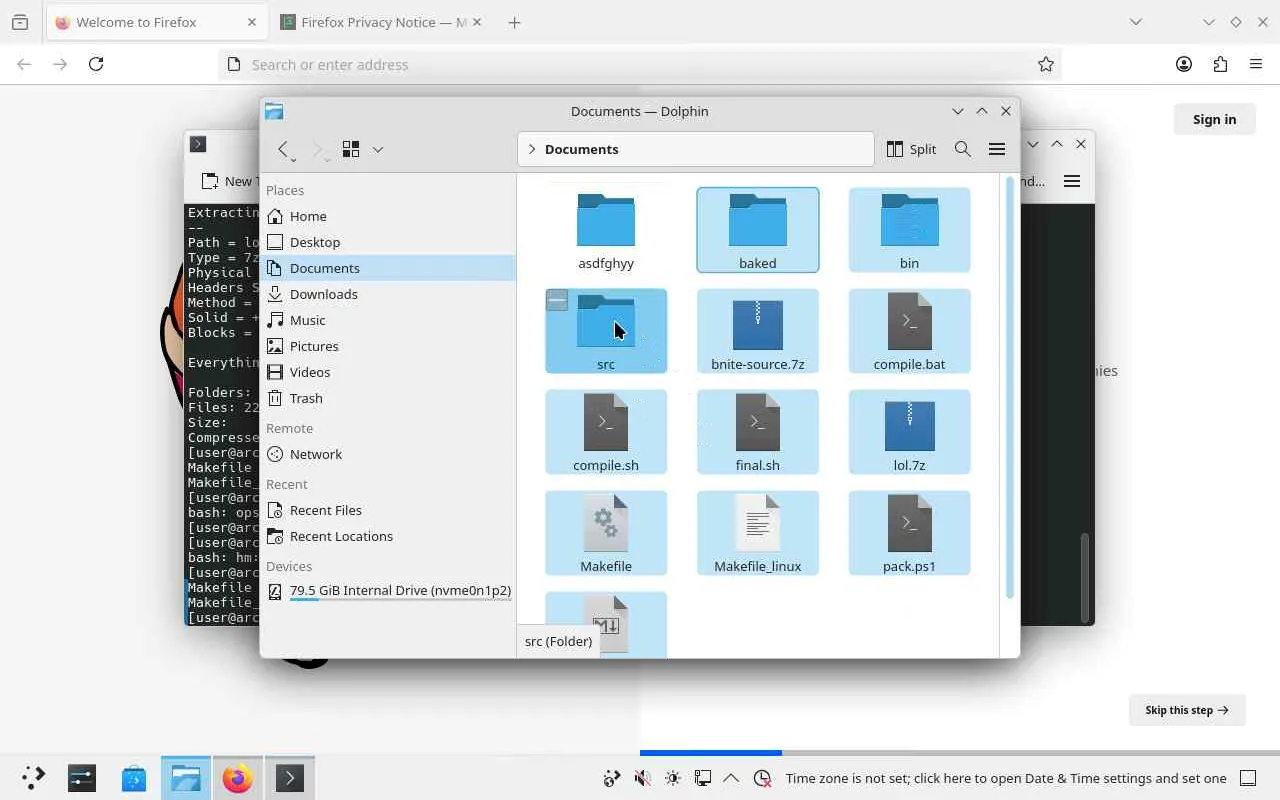The image size is (1280, 800).
Task: Expand the view mode dropdown arrow
Action: click(x=378, y=149)
